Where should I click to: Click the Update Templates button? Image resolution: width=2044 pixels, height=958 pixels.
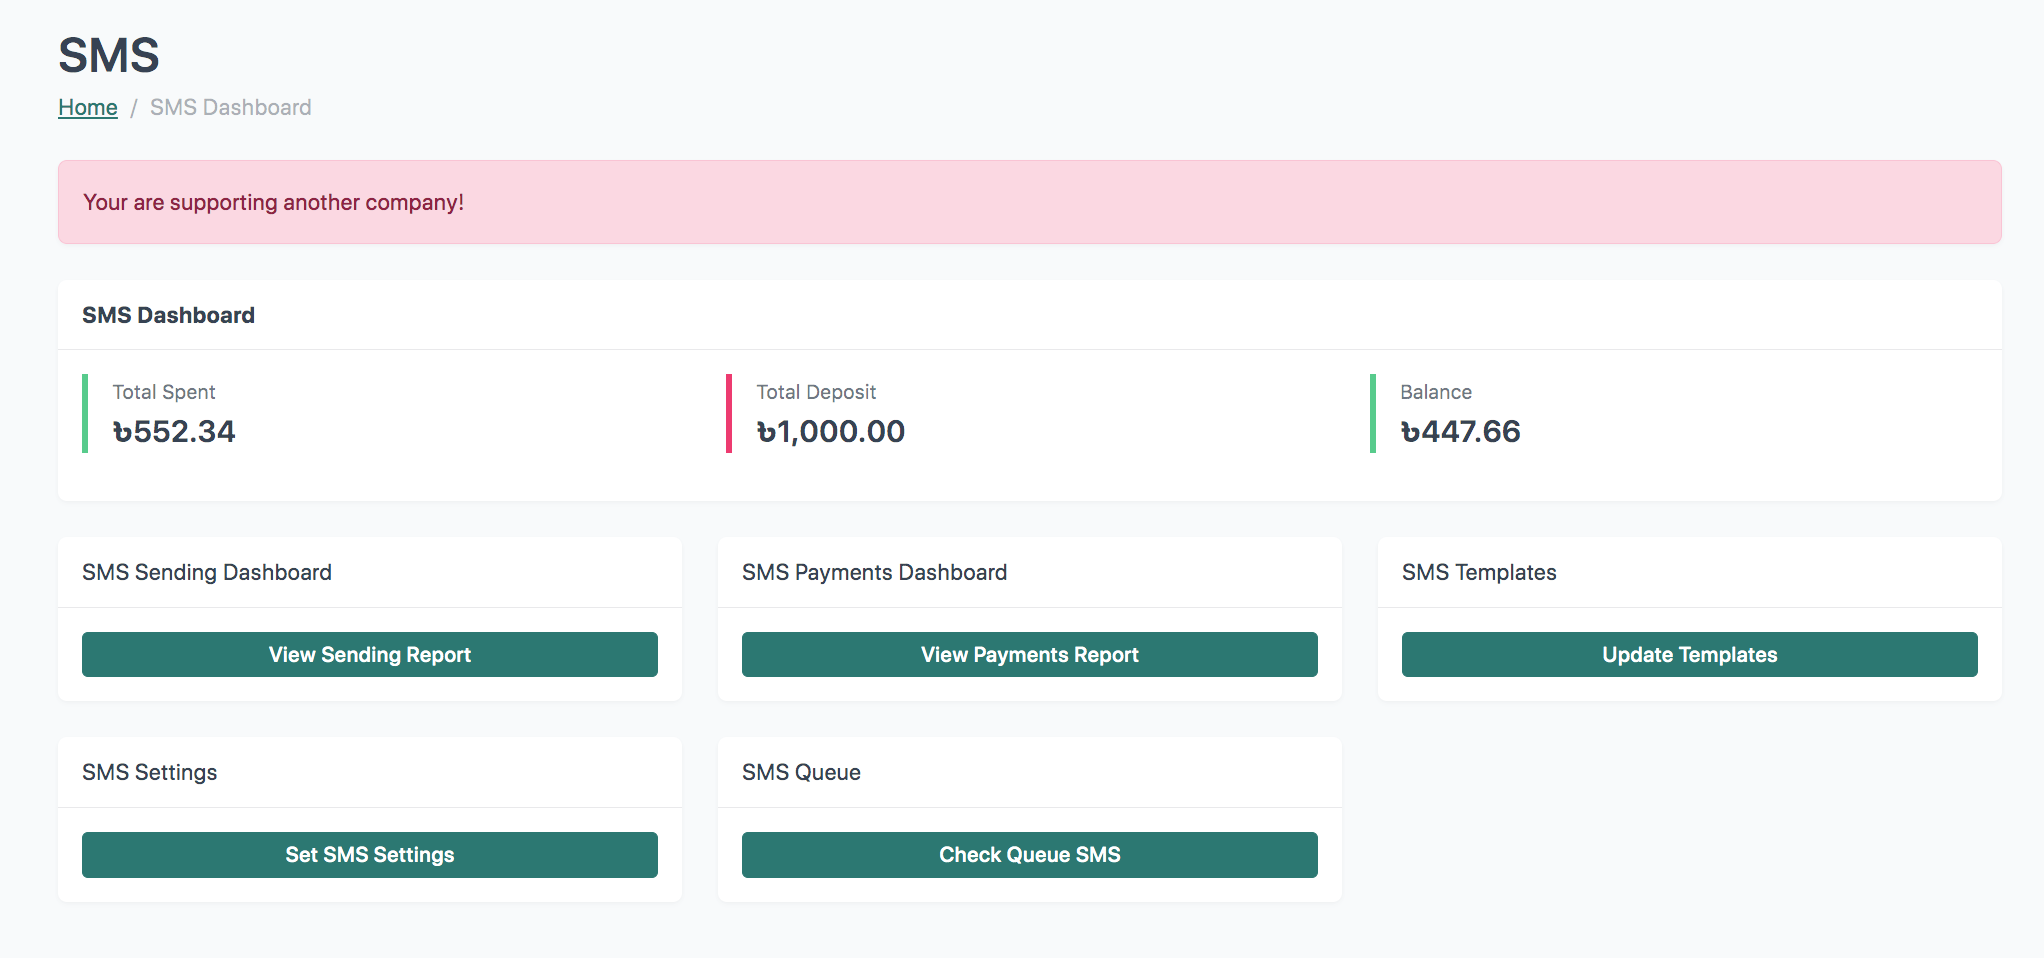[1689, 654]
